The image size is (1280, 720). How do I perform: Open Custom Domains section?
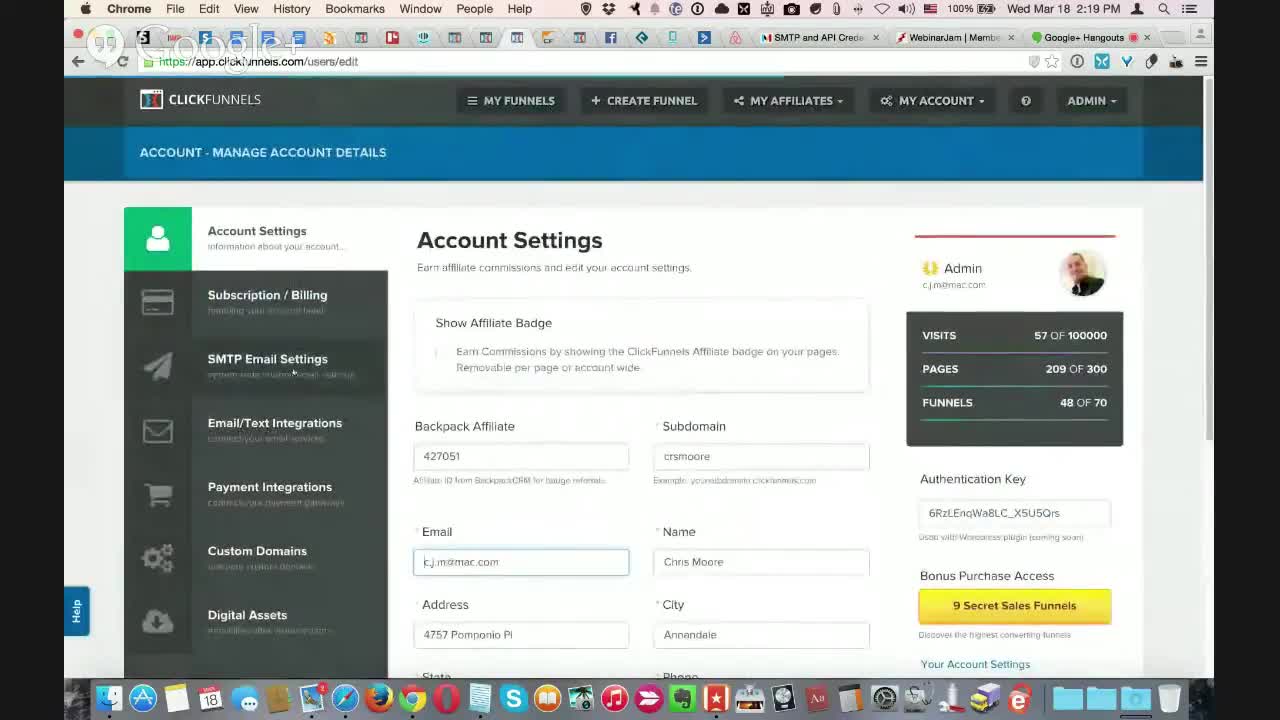[x=256, y=558]
